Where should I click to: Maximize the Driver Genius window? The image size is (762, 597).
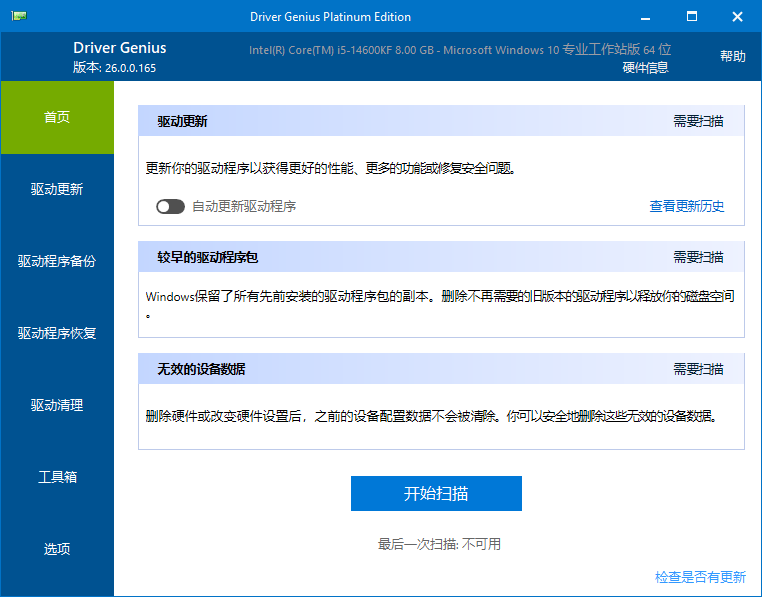[x=692, y=17]
